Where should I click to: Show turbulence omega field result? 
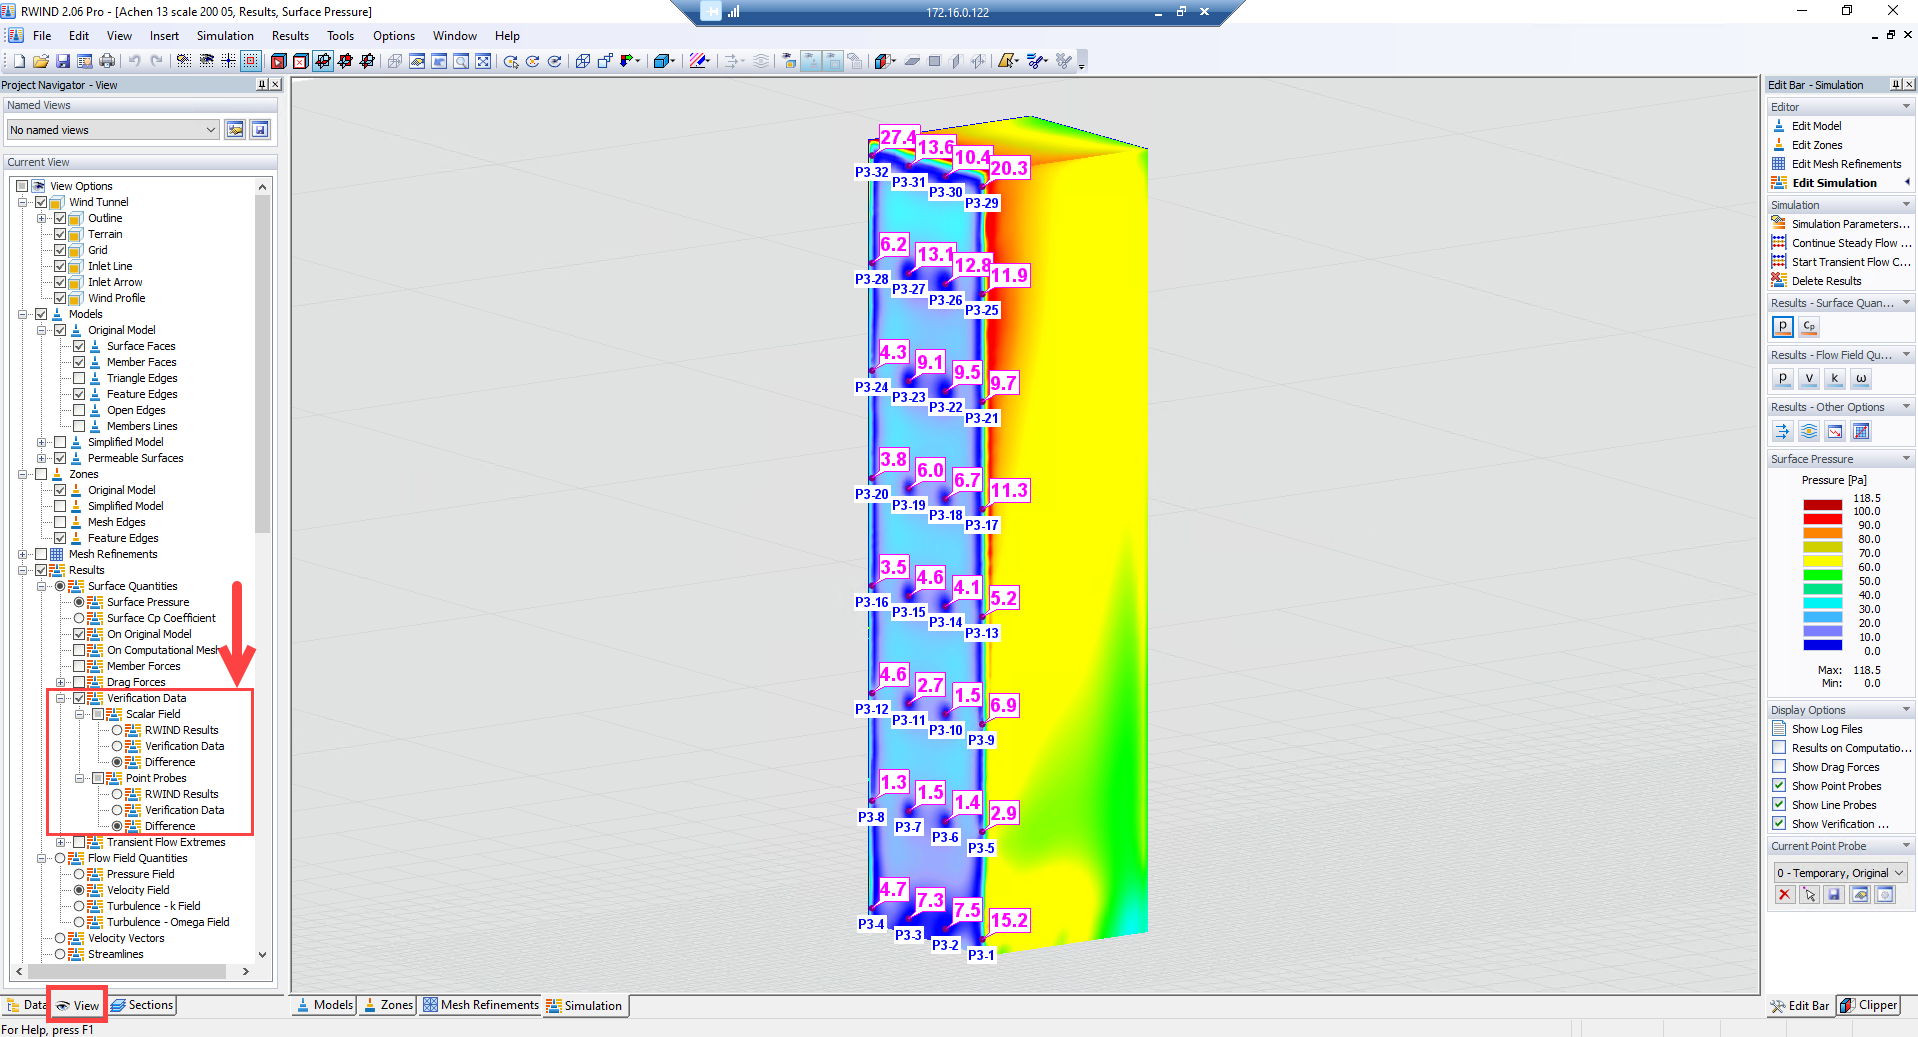pyautogui.click(x=1860, y=379)
